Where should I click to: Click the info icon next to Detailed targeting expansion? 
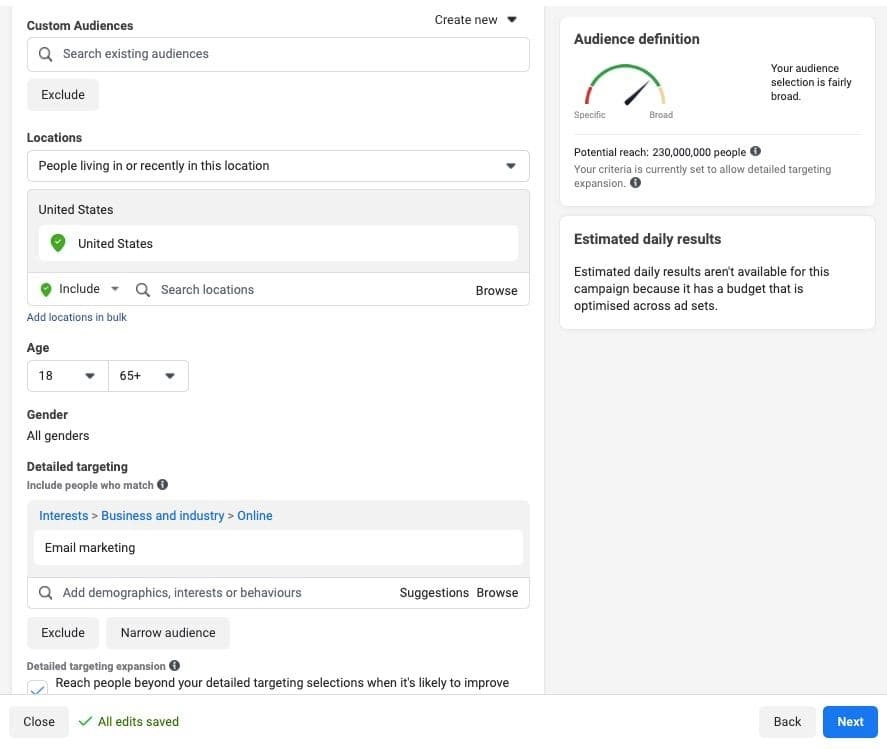click(174, 665)
